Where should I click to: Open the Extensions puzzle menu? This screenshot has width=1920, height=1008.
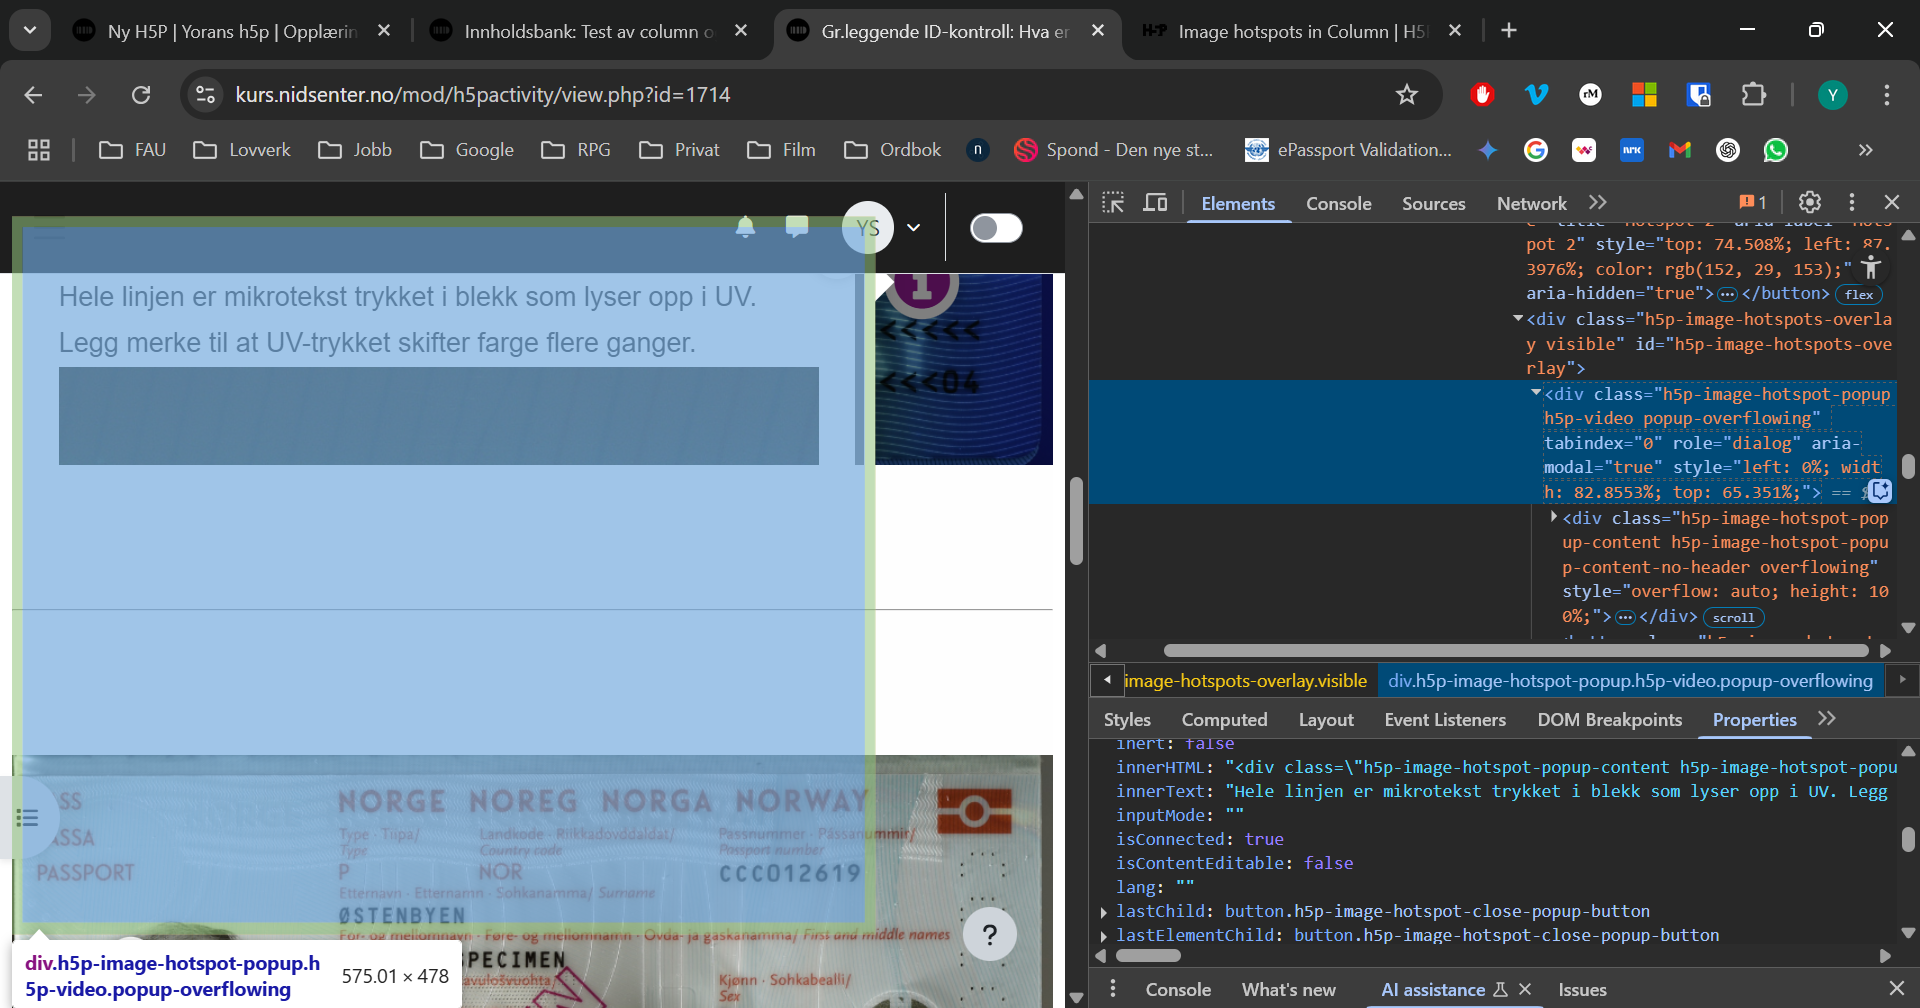(1753, 95)
